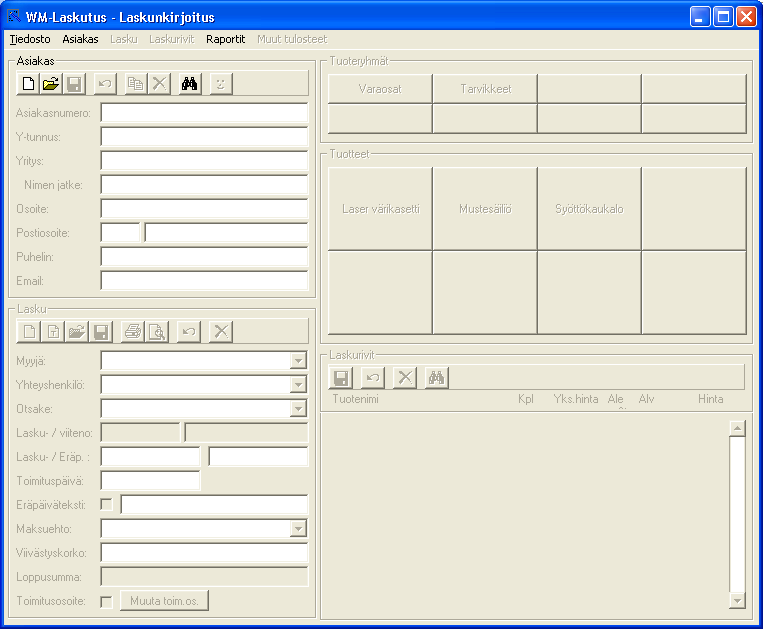Image resolution: width=763 pixels, height=629 pixels.
Task: Choose the Syöttökaukalo product
Action: coord(589,209)
